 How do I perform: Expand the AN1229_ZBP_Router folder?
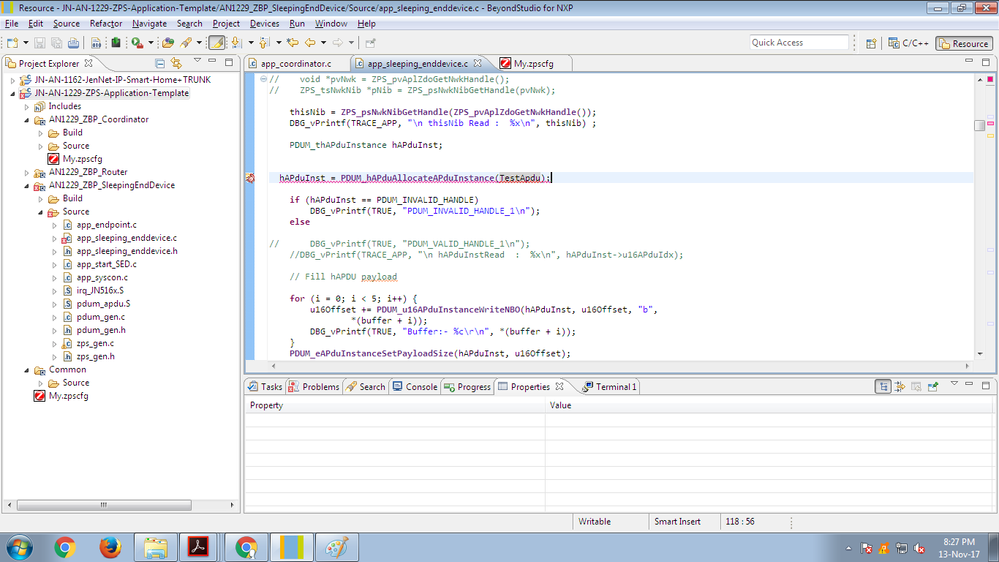click(x=27, y=173)
